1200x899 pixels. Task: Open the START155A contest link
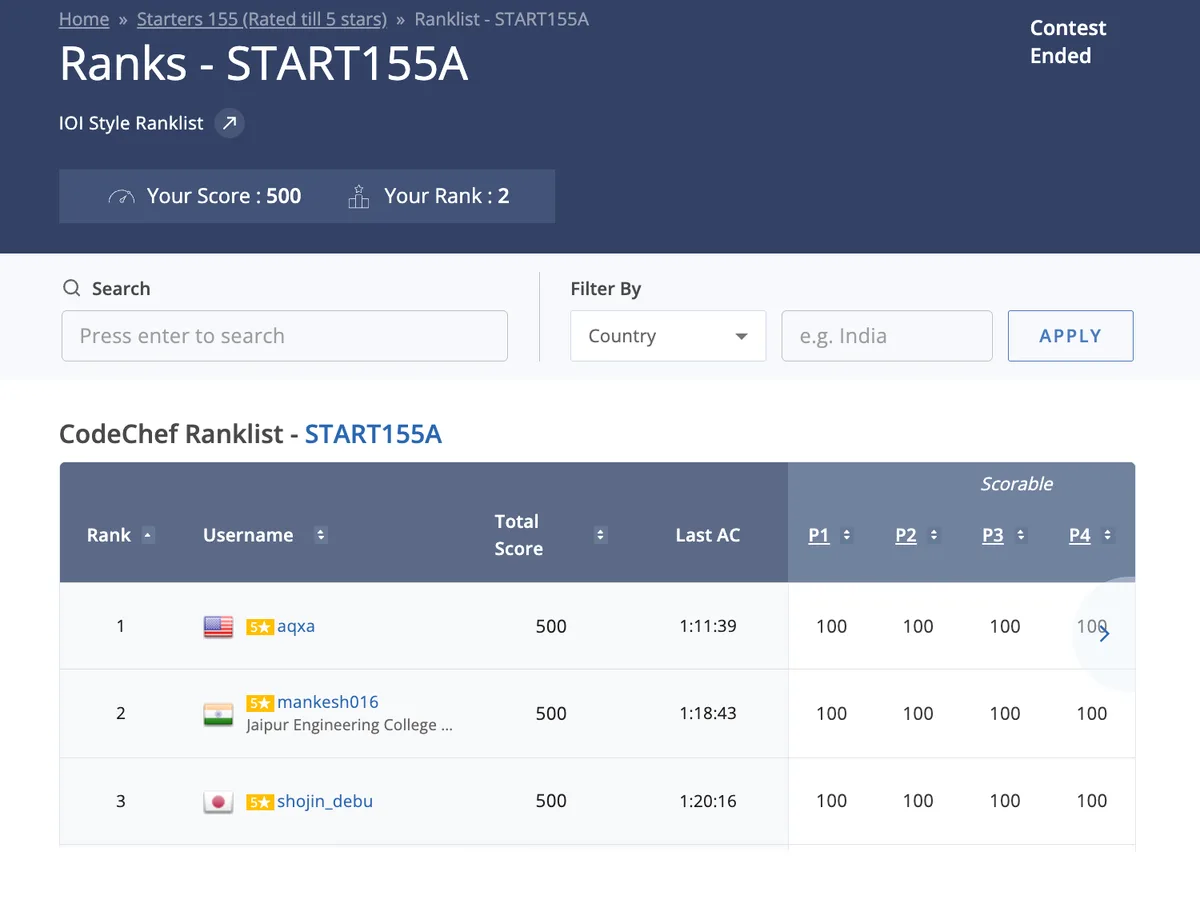coord(373,434)
